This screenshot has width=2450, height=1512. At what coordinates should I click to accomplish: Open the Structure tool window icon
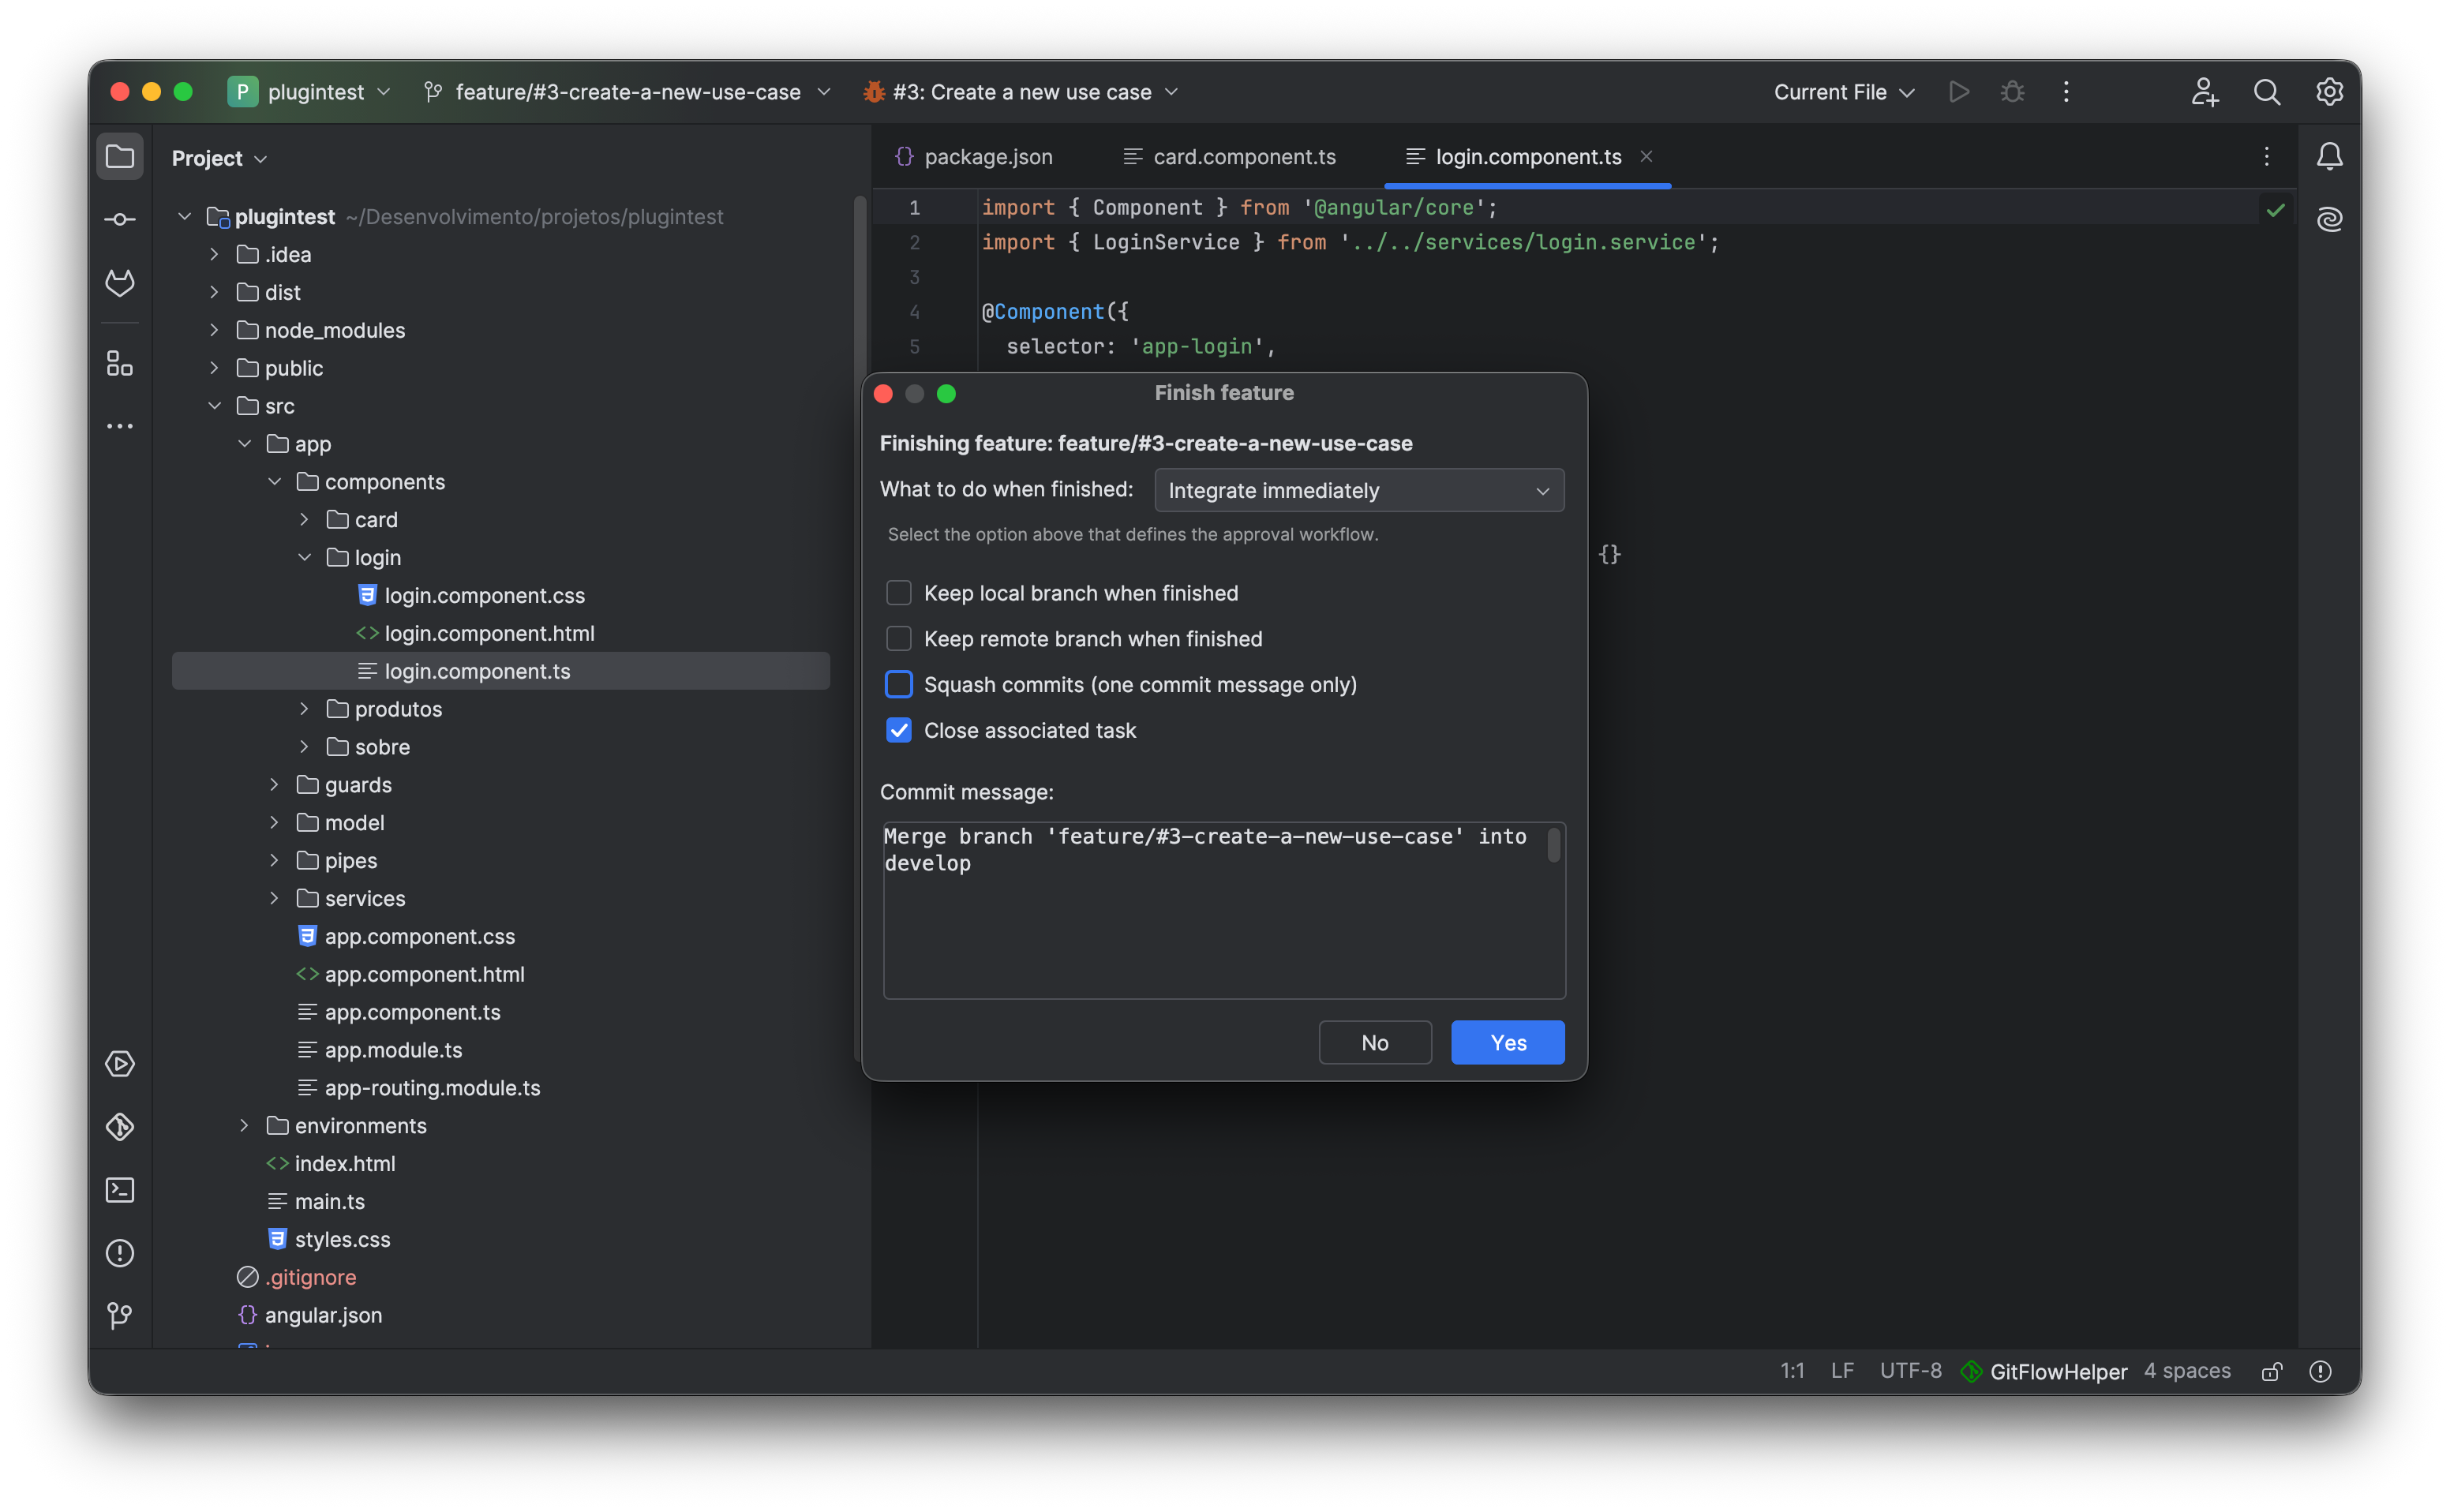pos(120,363)
